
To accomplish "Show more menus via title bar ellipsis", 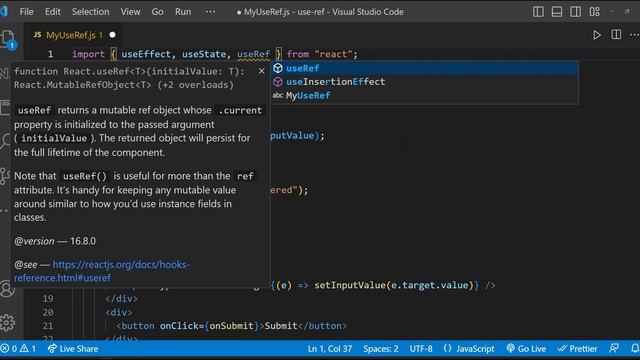I will [210, 12].
